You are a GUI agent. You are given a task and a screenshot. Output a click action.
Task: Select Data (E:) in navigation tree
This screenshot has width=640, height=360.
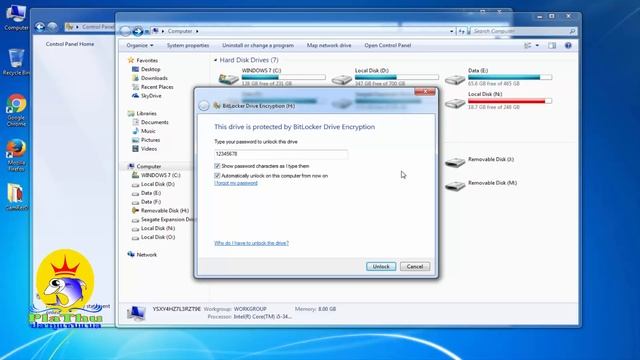tap(151, 193)
